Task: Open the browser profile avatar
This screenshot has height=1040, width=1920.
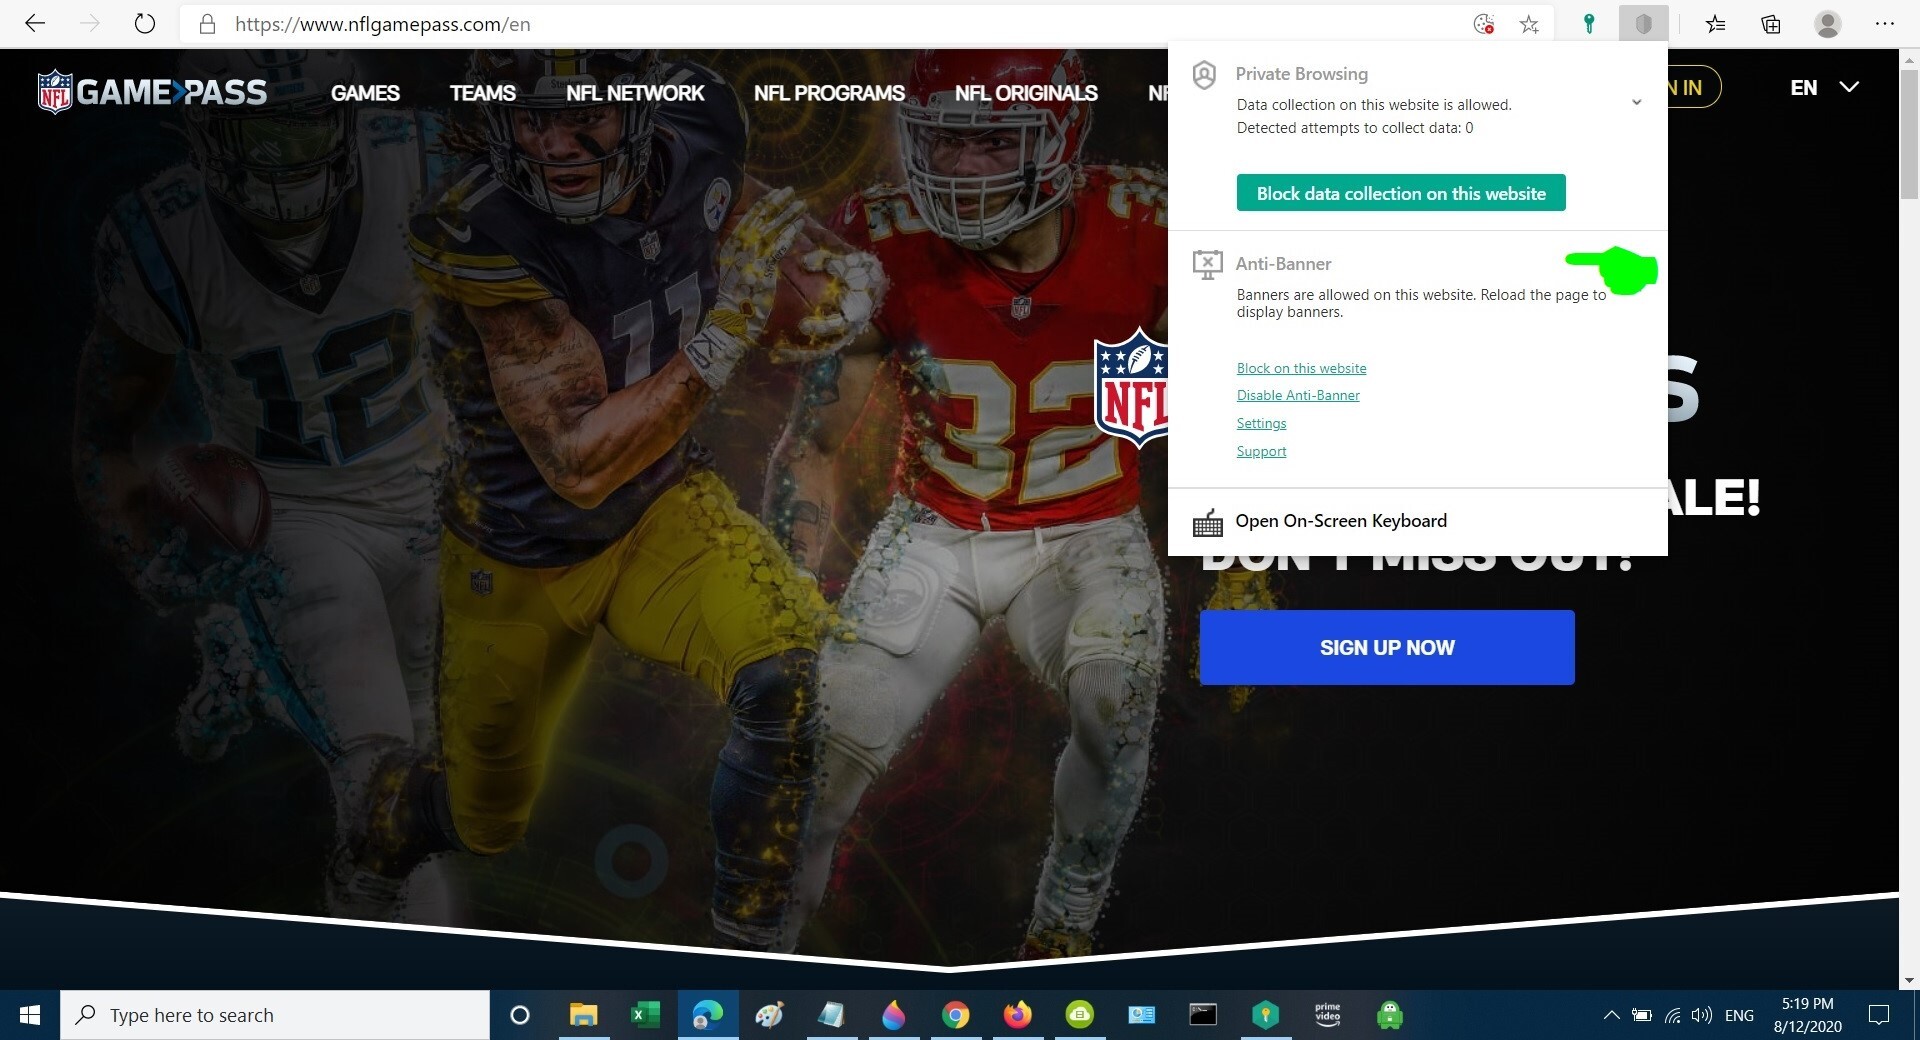Action: 1828,24
